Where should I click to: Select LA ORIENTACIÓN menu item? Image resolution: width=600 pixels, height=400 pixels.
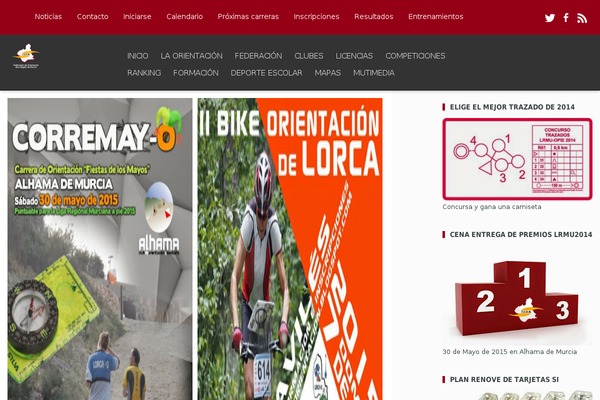point(191,56)
